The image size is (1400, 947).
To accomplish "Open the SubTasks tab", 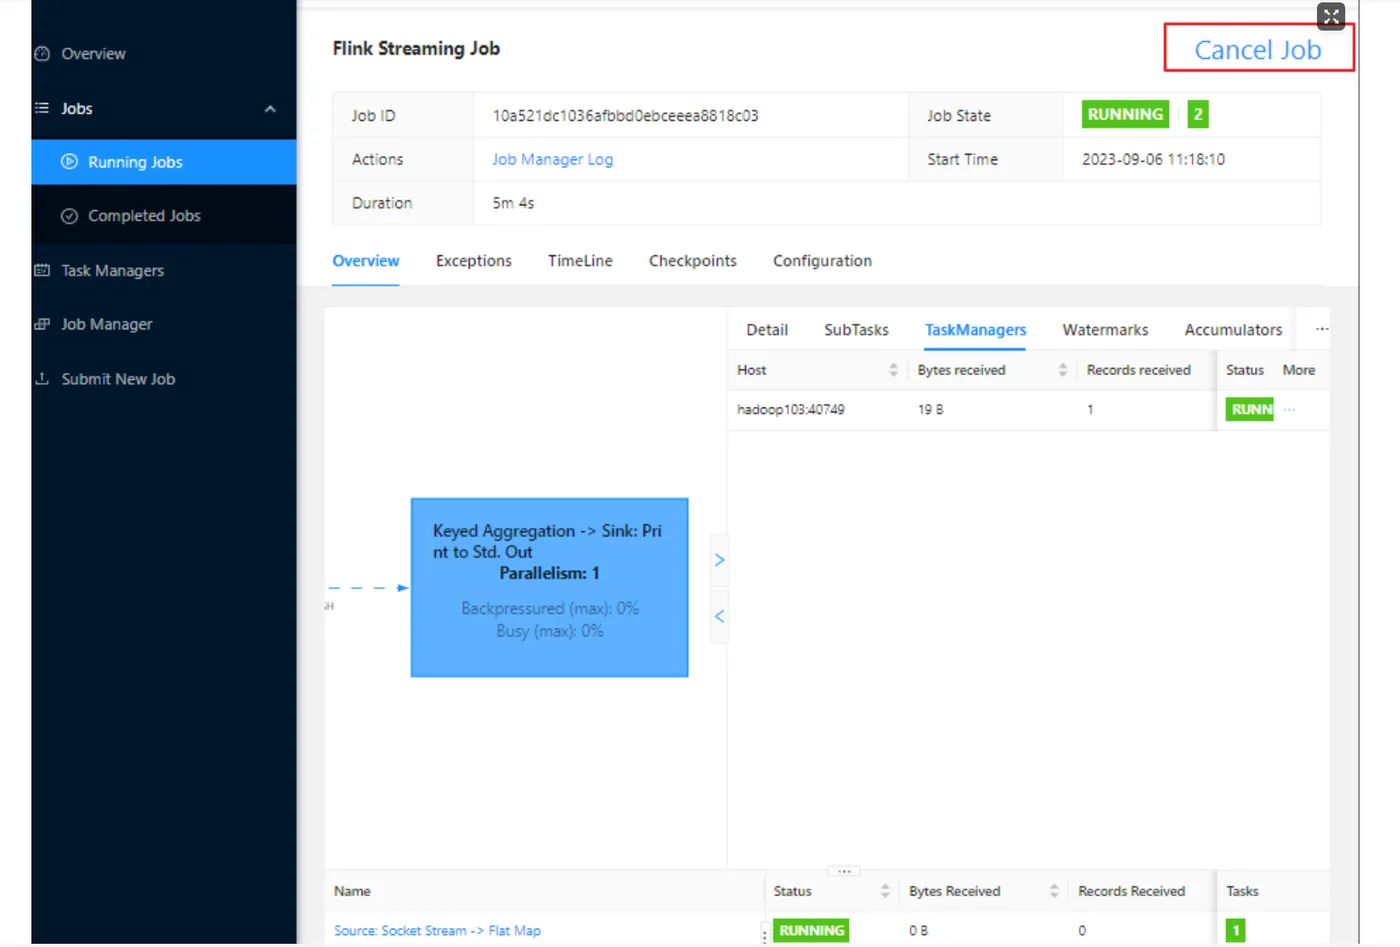I will (856, 330).
